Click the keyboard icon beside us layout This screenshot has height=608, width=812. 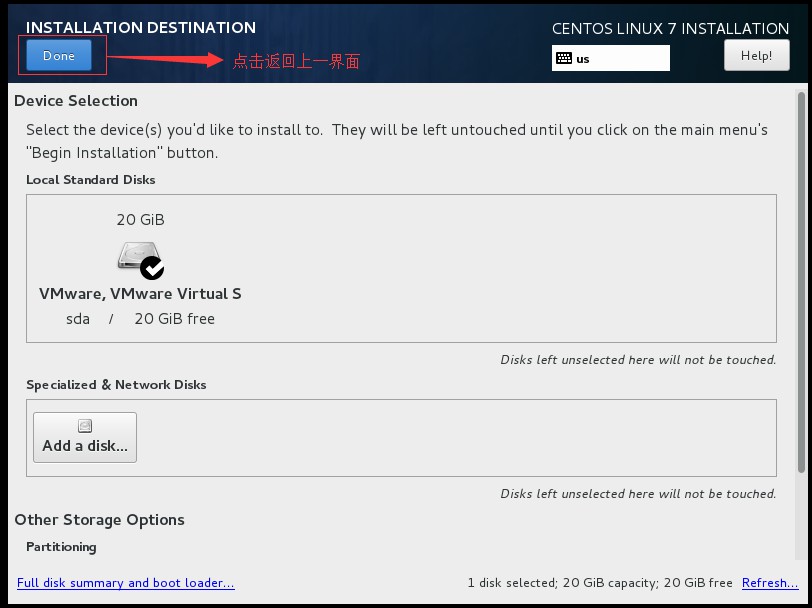pyautogui.click(x=564, y=58)
